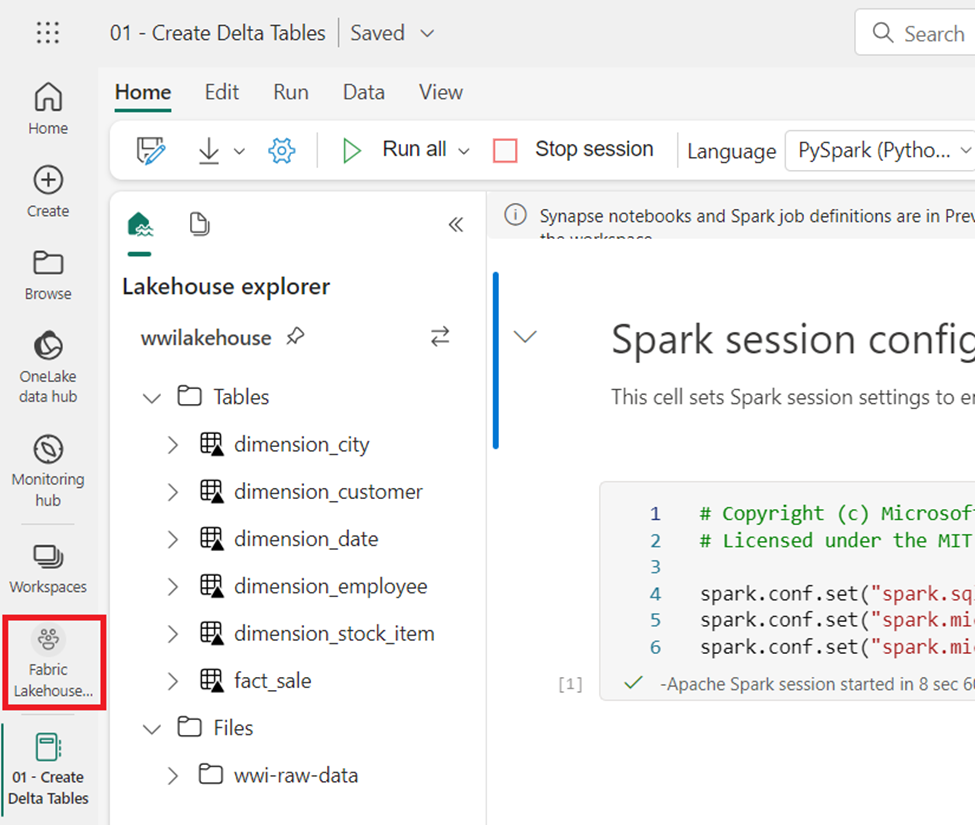Select the wwilakehouse name

tap(206, 338)
